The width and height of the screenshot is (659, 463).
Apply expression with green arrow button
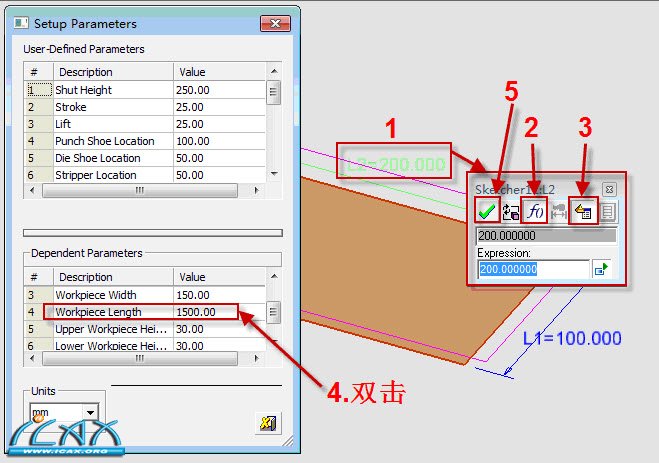coord(602,269)
